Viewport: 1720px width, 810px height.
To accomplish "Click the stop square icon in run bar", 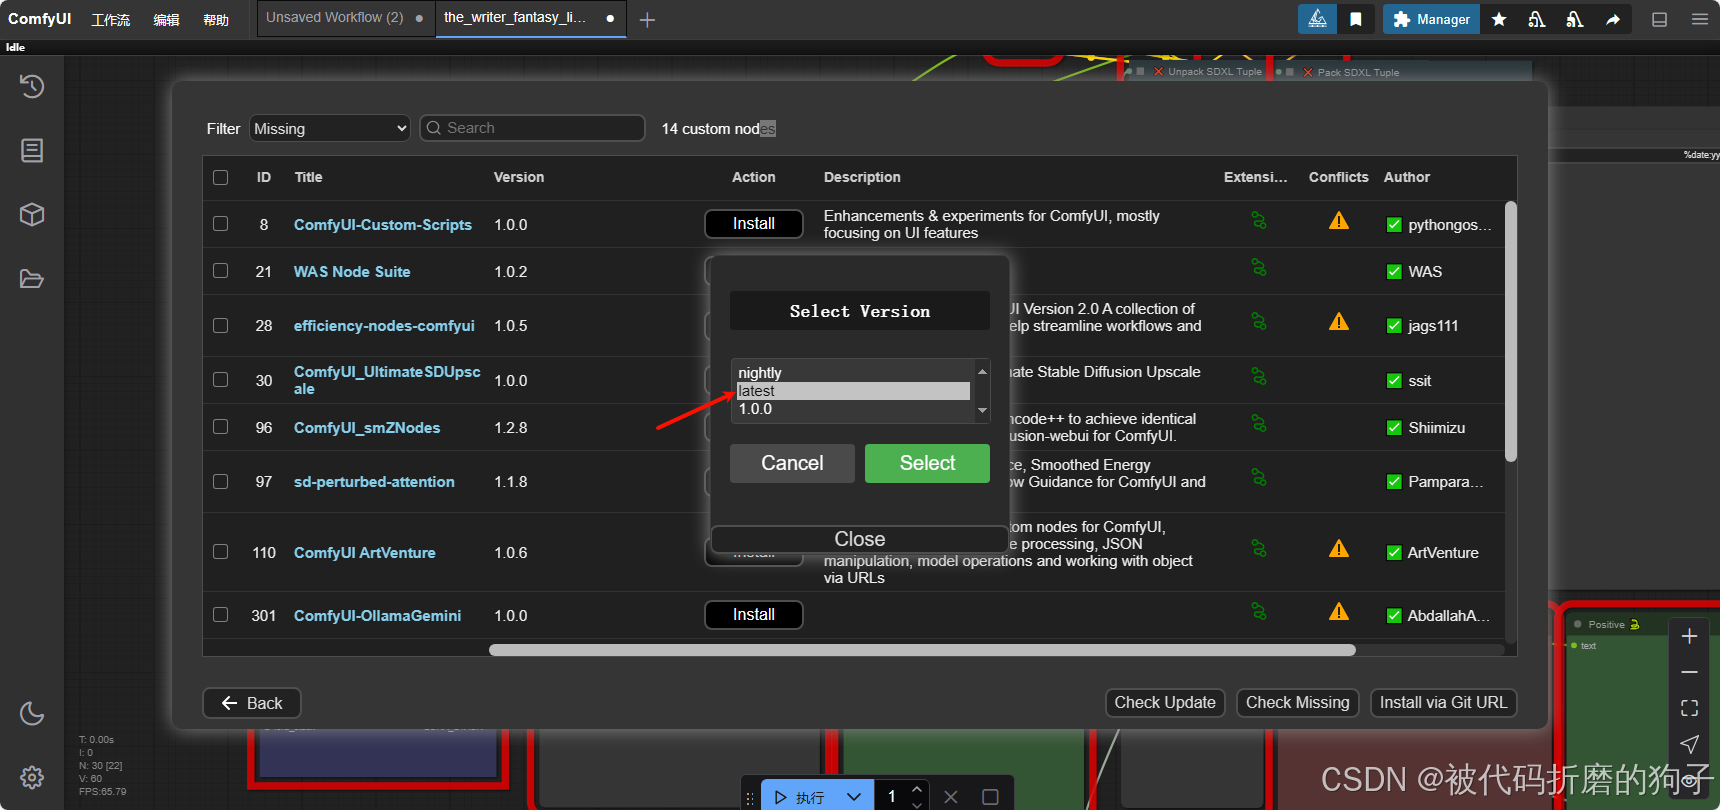I will [990, 797].
